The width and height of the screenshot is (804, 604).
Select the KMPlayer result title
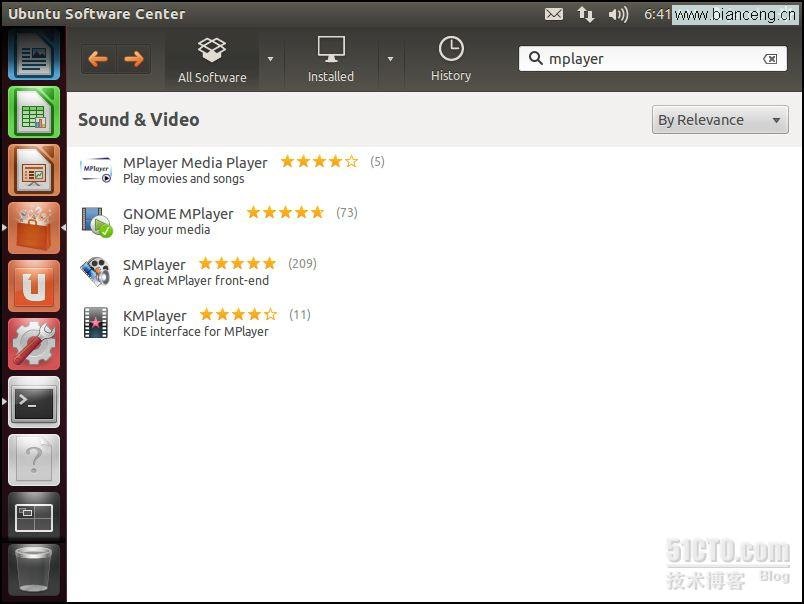(x=154, y=315)
